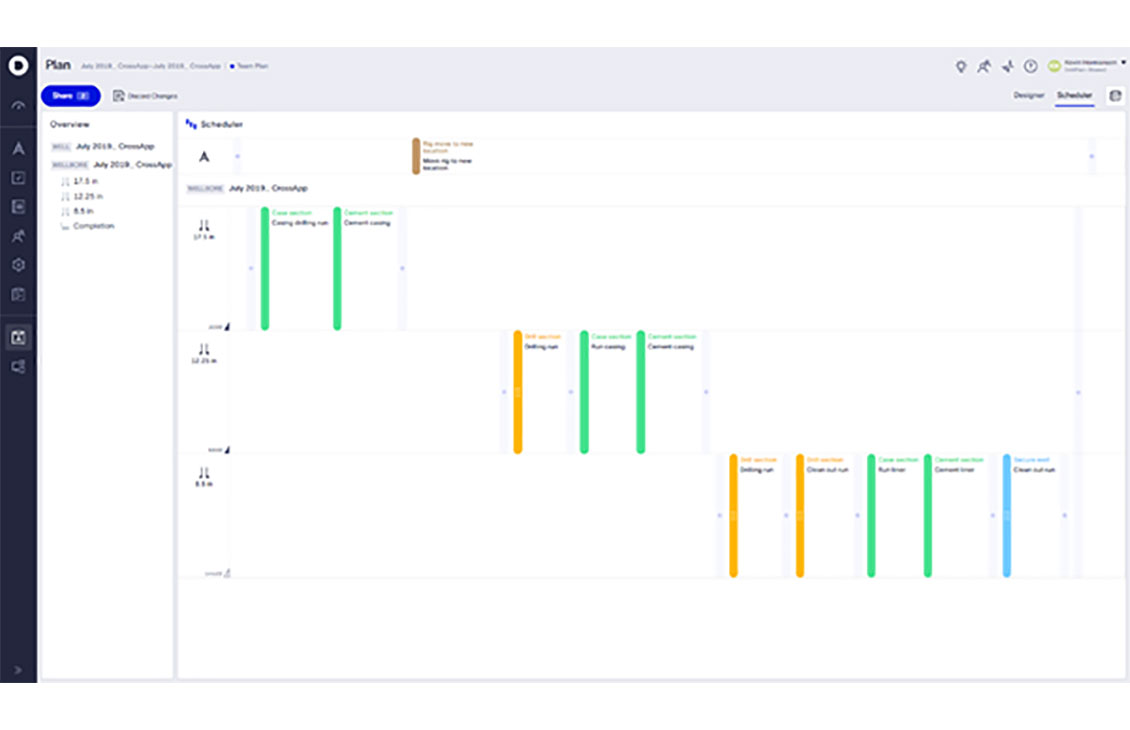Click the Discard Changes button
1130x730 pixels.
point(146,96)
